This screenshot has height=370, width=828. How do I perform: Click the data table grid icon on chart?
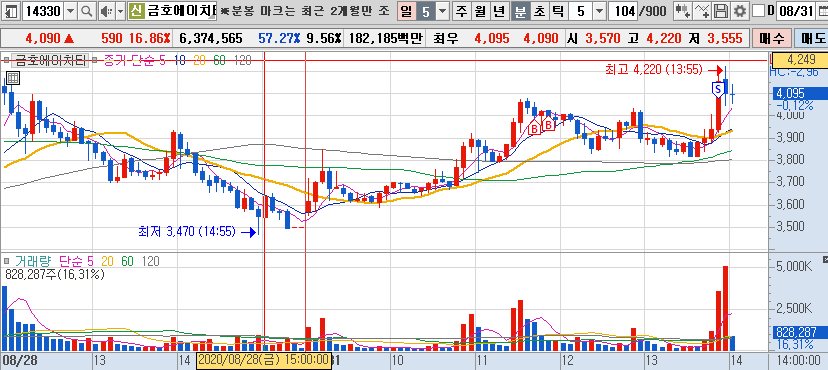(13, 79)
